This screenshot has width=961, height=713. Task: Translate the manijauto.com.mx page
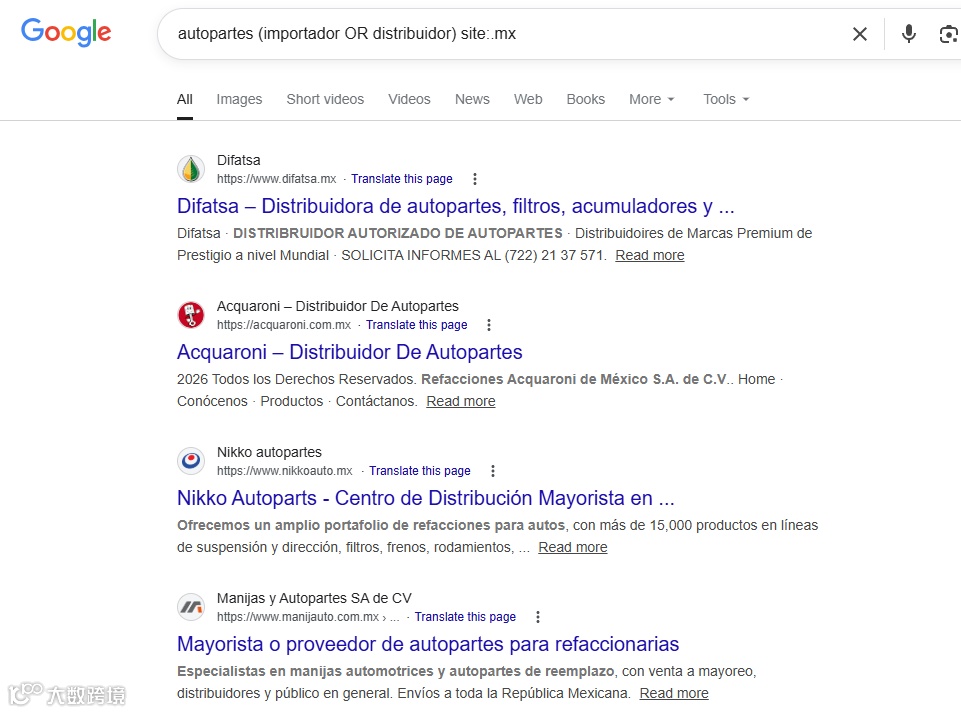coord(465,617)
